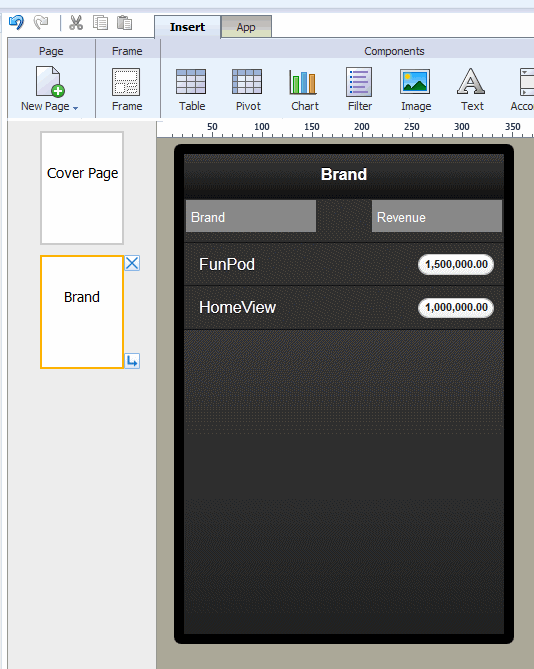Insert a Table component
The width and height of the screenshot is (534, 669).
tap(192, 90)
